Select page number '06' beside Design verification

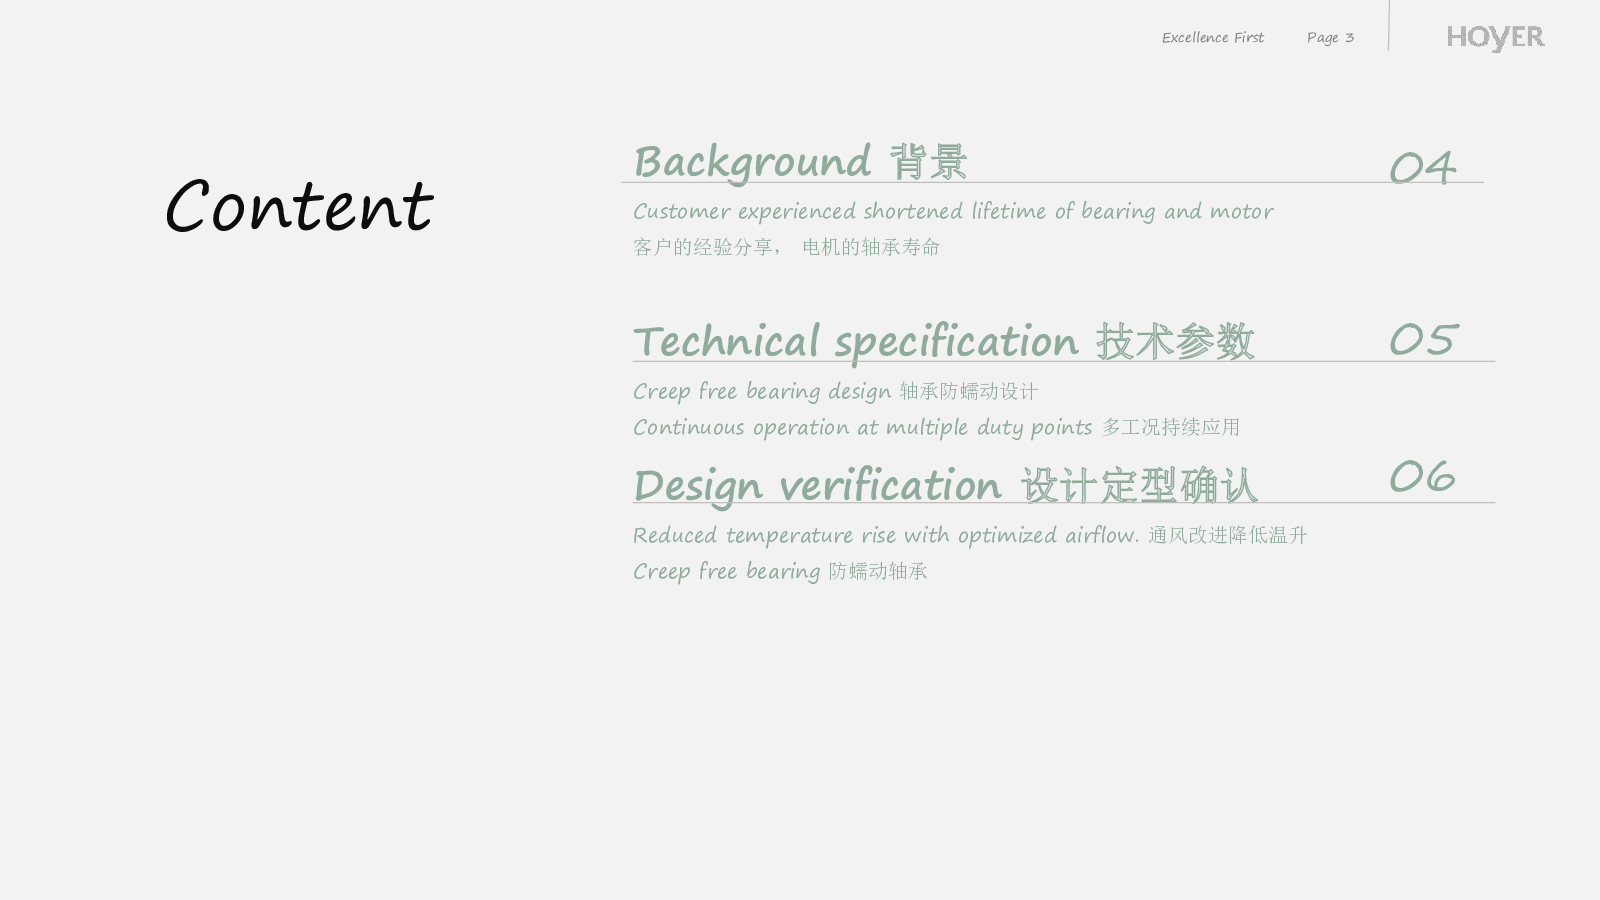click(x=1422, y=476)
